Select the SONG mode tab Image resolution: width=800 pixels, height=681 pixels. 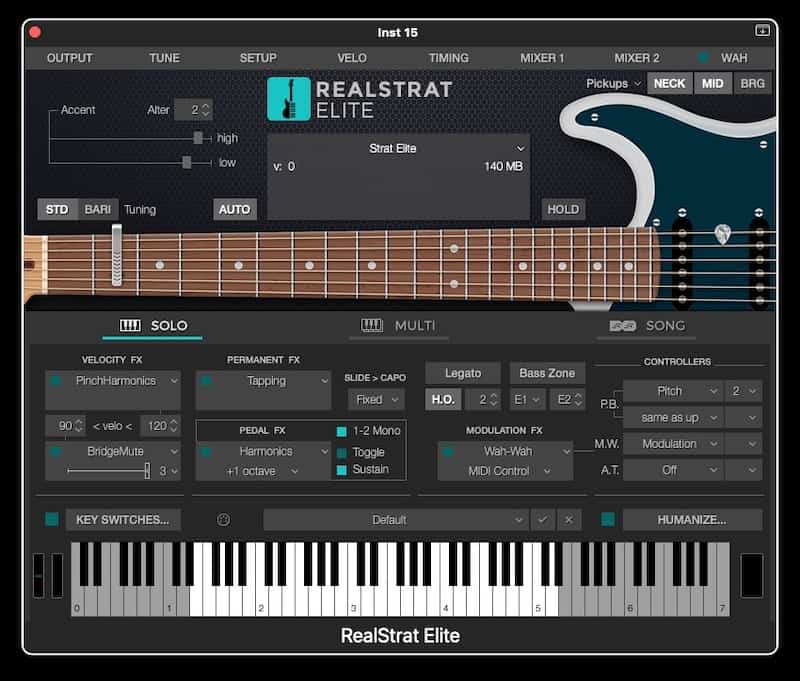pyautogui.click(x=647, y=326)
